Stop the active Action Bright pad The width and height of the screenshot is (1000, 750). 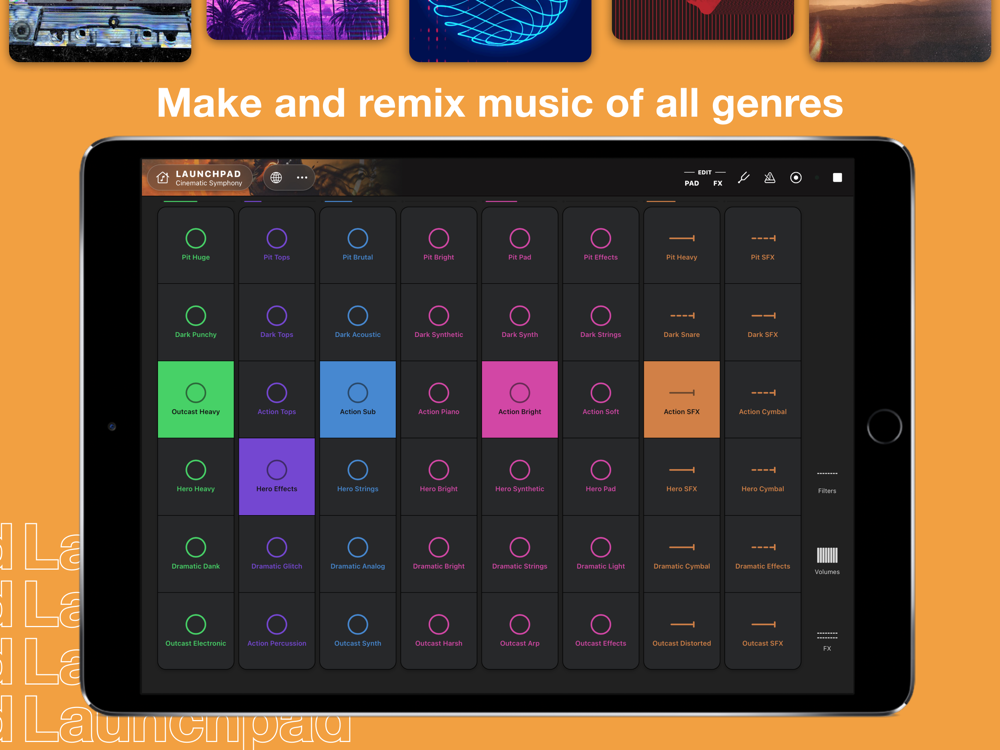tap(520, 399)
